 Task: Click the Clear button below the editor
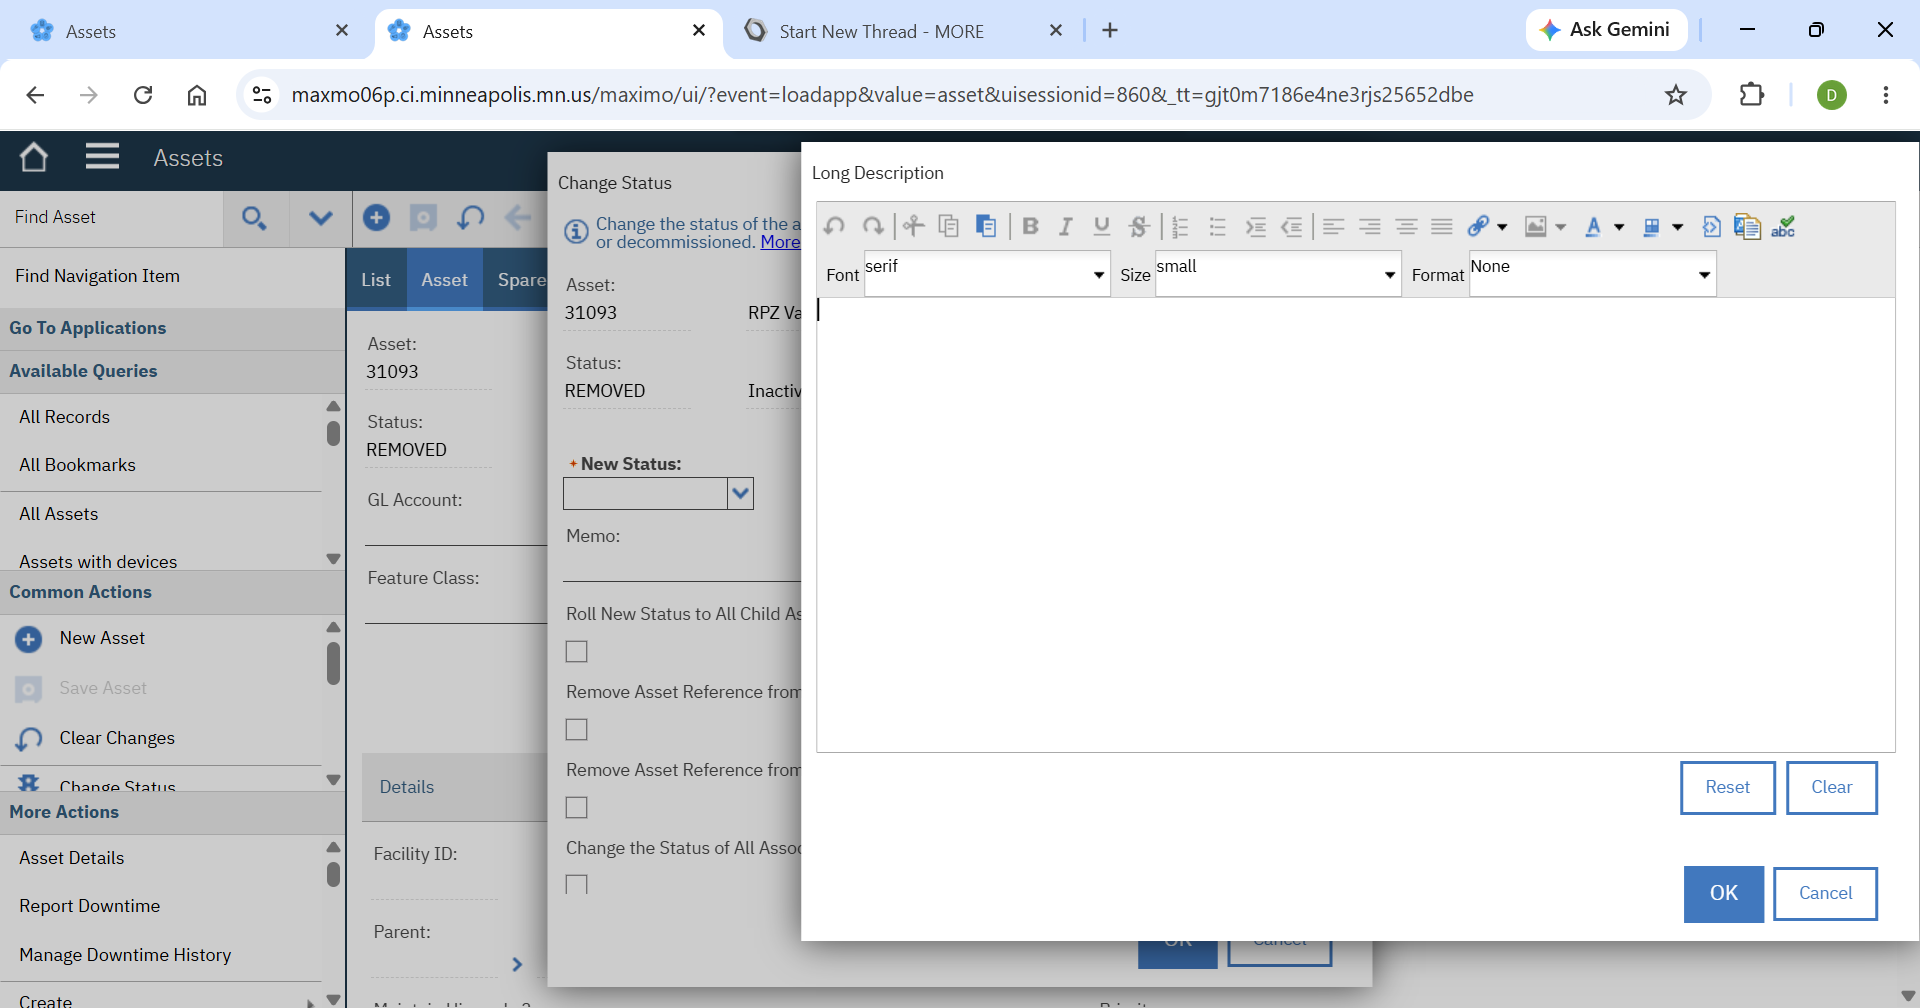click(1831, 788)
